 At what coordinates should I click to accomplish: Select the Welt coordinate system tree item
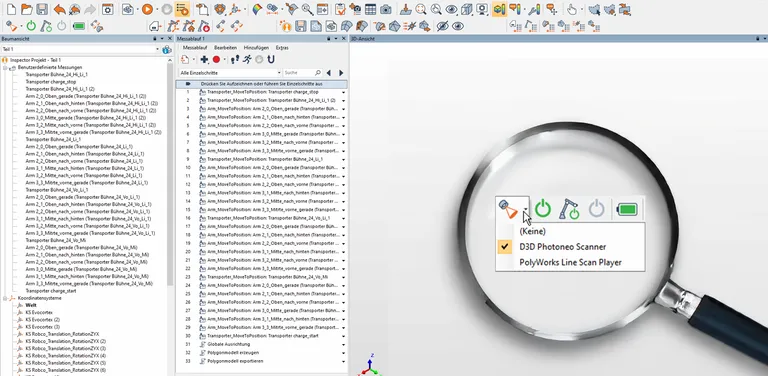(31, 305)
